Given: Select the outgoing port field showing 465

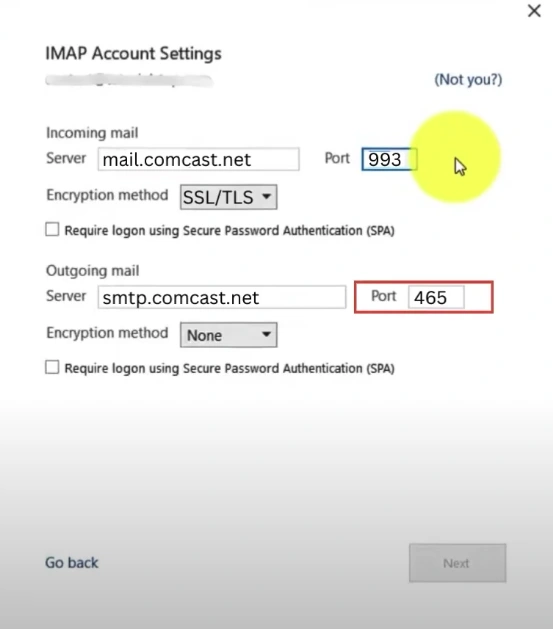Looking at the screenshot, I should pyautogui.click(x=436, y=297).
